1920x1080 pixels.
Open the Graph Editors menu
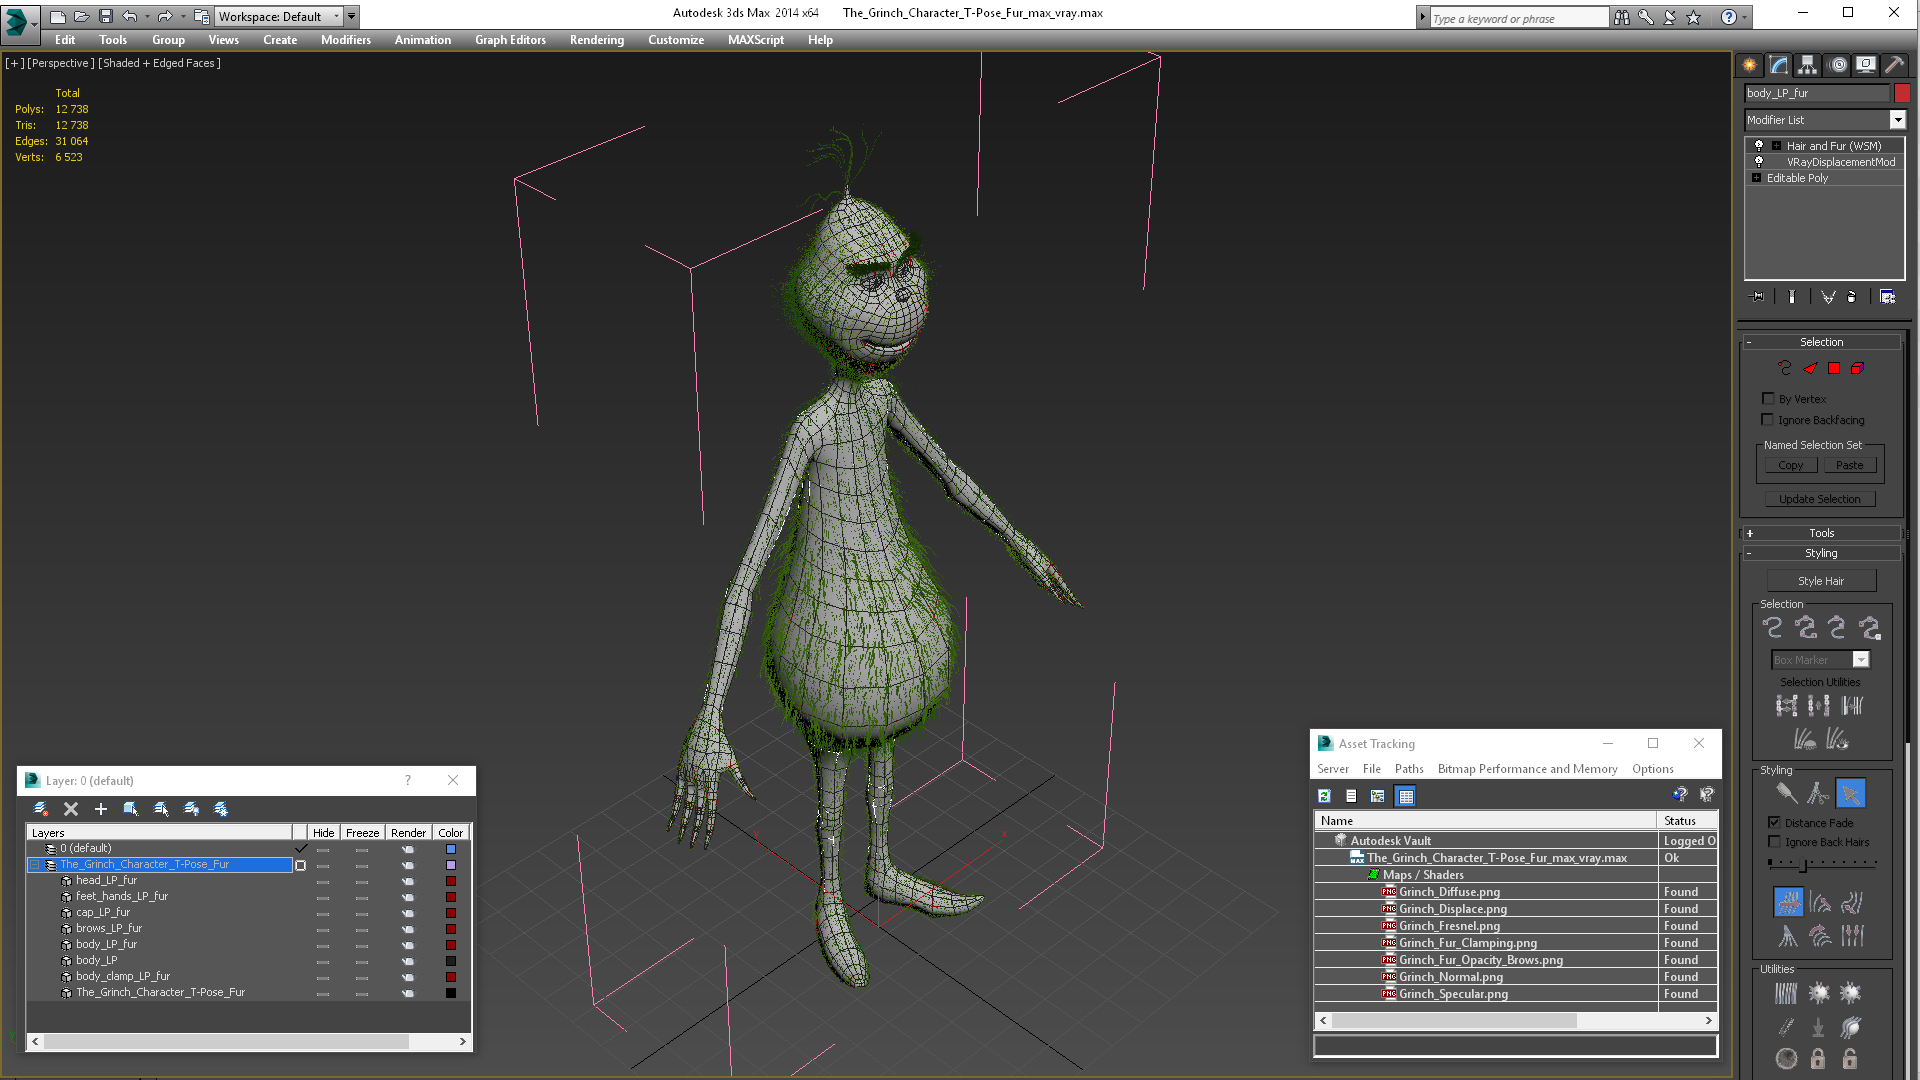click(x=510, y=40)
